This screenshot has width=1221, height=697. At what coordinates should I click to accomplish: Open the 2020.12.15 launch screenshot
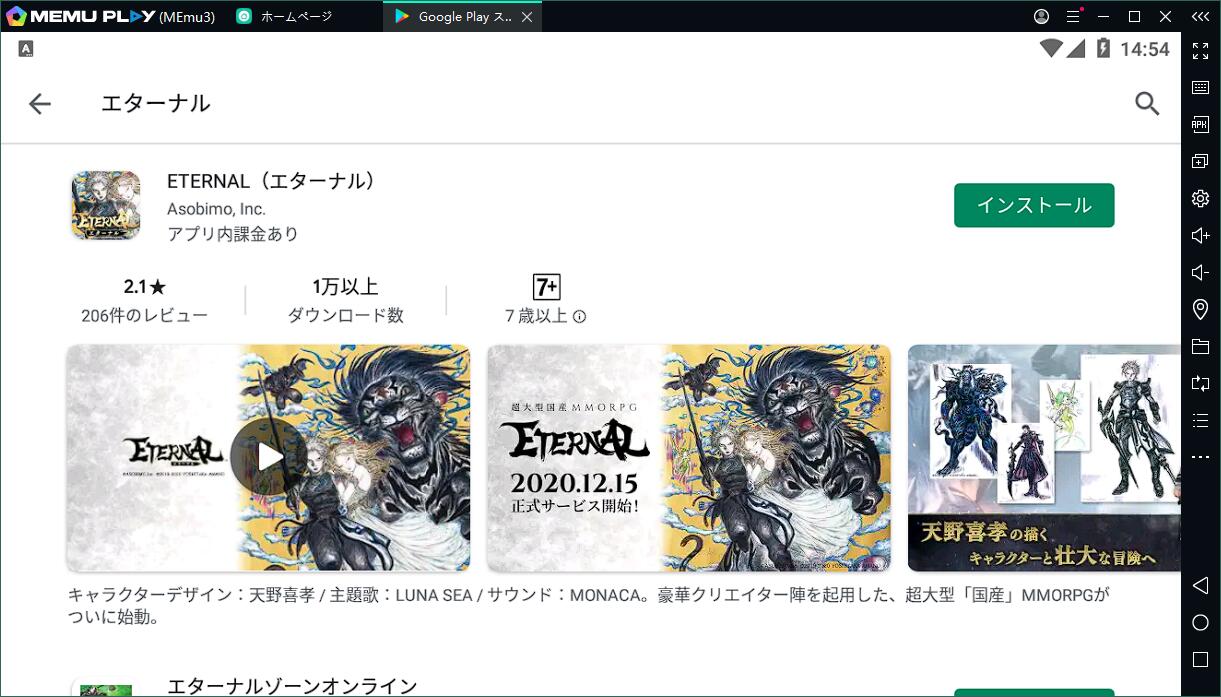[x=688, y=457]
